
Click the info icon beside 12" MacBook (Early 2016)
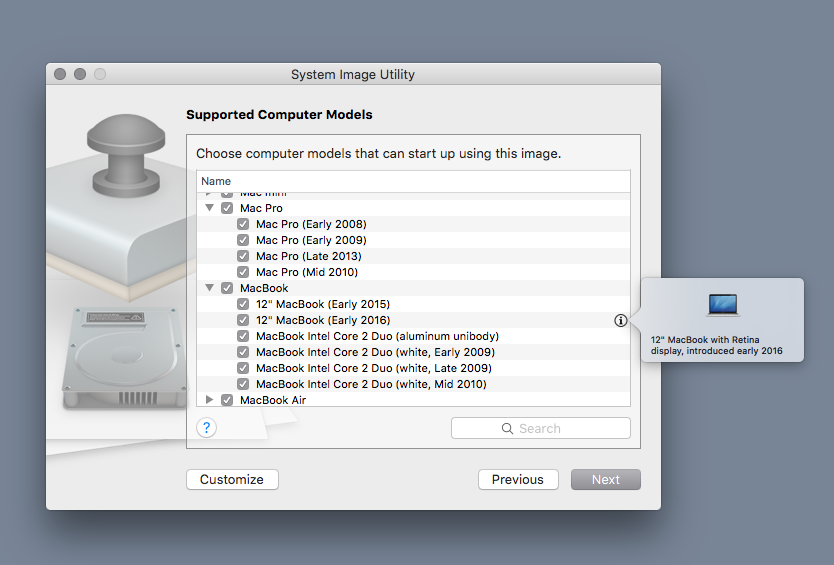[620, 320]
